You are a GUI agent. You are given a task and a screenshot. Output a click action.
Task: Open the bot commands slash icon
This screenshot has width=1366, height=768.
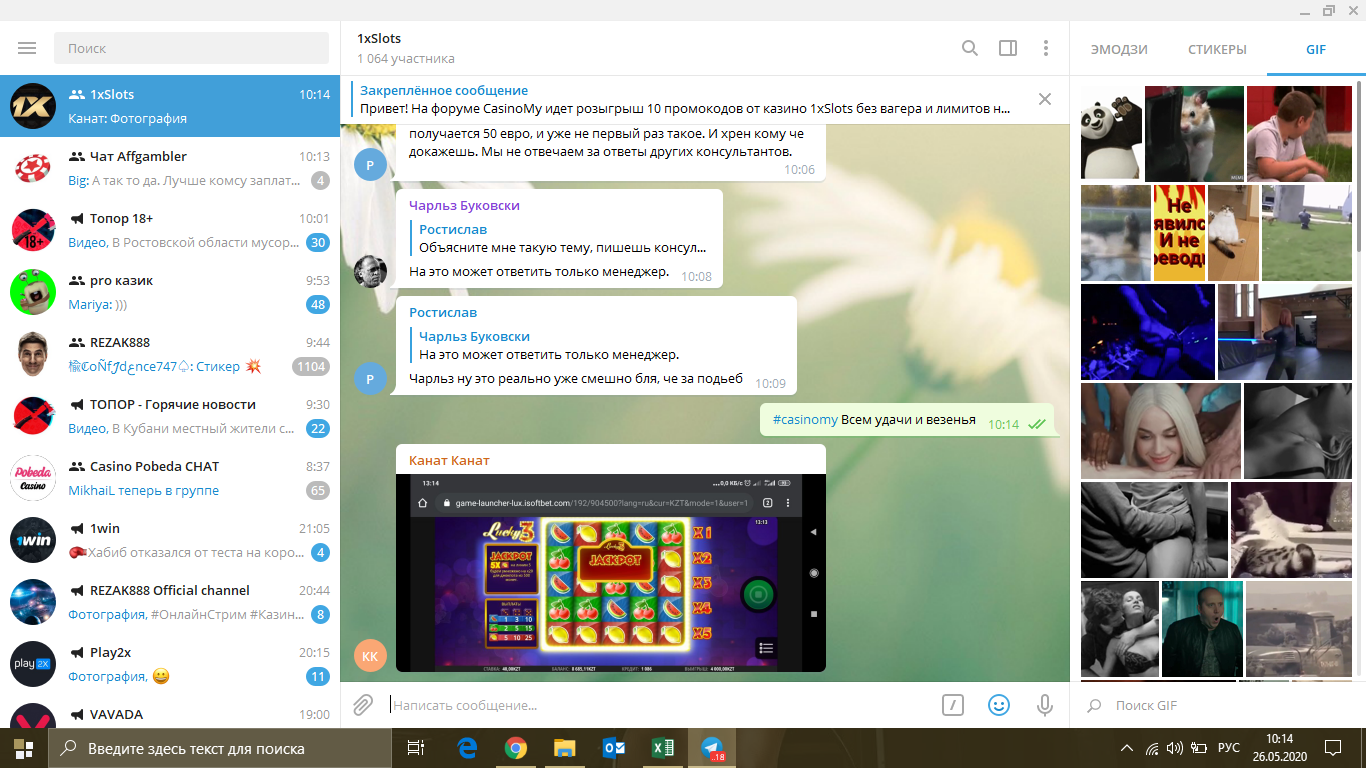click(952, 705)
